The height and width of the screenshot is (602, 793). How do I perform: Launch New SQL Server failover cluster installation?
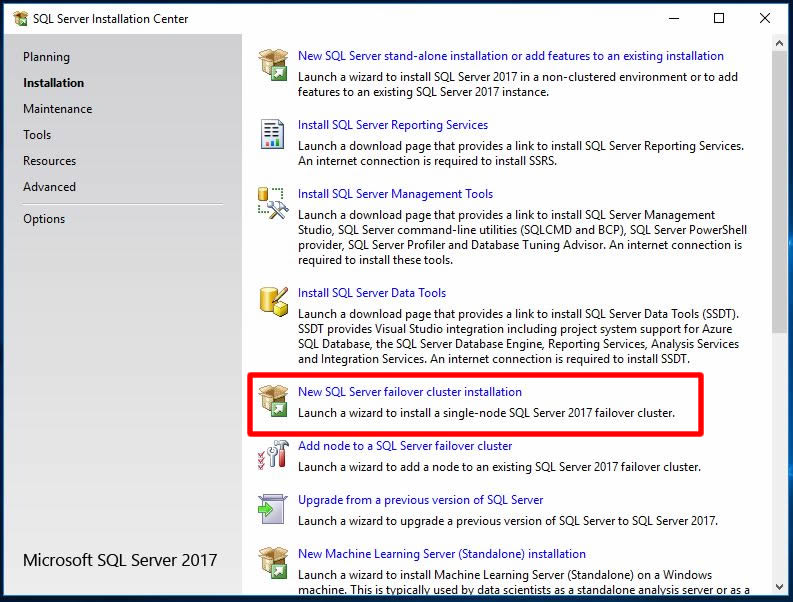409,392
